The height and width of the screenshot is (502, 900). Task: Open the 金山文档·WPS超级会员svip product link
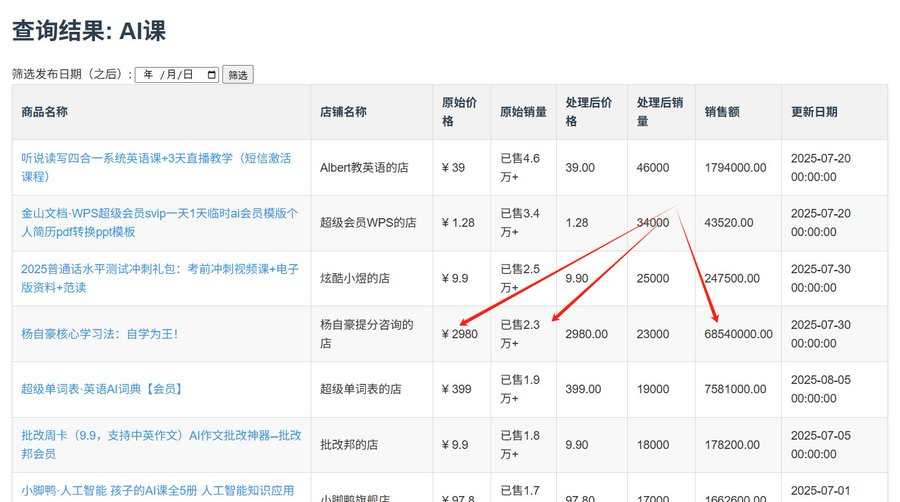click(160, 223)
